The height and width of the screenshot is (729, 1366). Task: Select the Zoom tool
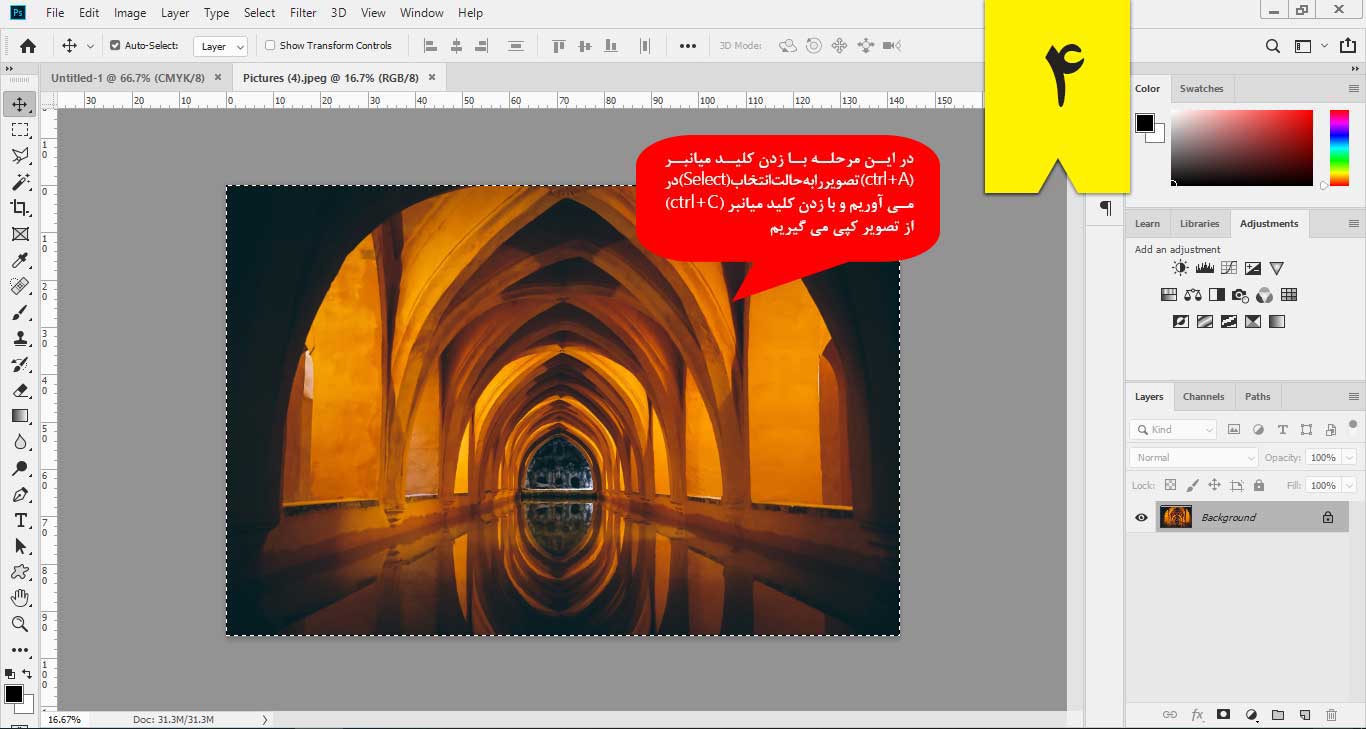(x=20, y=624)
